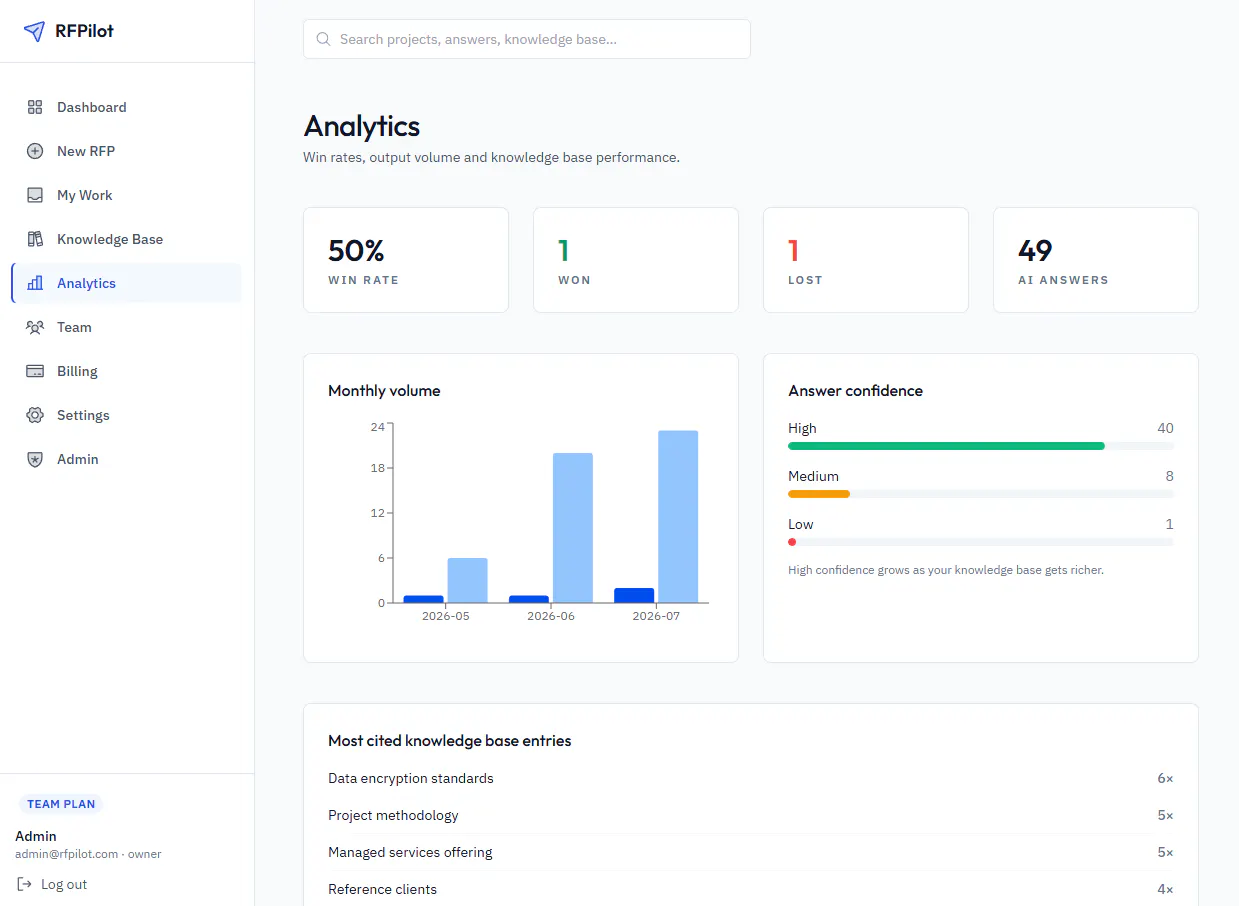Open the Settings label in sidebar
The height and width of the screenshot is (906, 1239).
pyautogui.click(x=83, y=415)
